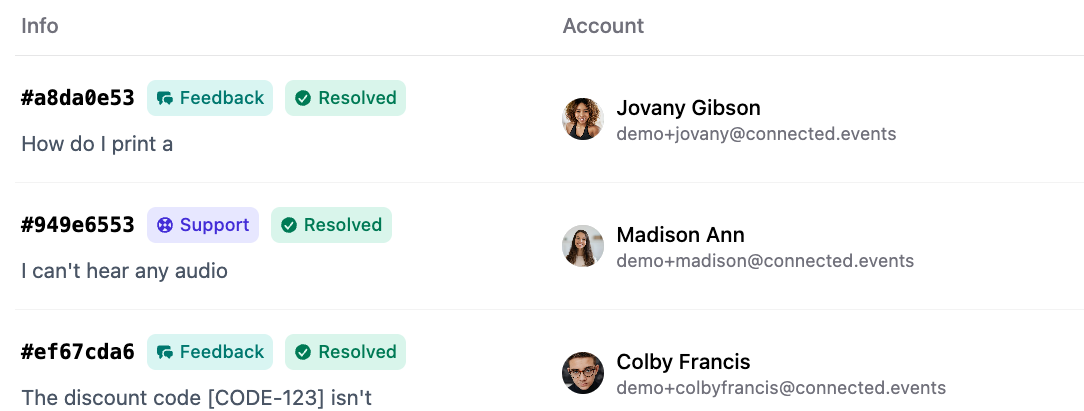Open ticket #ef67cda6
1084x411 pixels.
pyautogui.click(x=78, y=352)
